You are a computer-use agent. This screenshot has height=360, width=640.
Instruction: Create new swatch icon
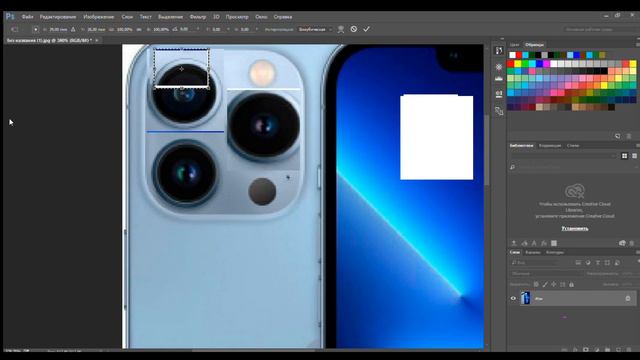click(x=618, y=136)
